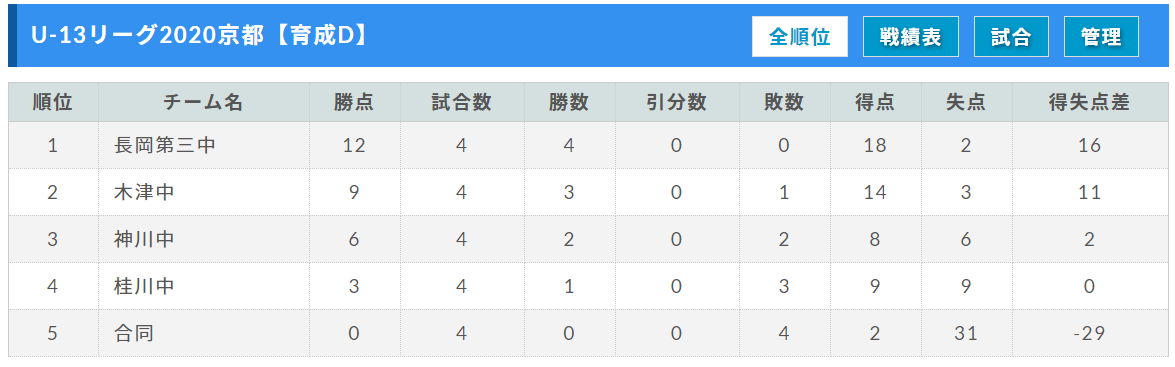Click the 管理 button
The image size is (1175, 367).
pyautogui.click(x=1101, y=37)
